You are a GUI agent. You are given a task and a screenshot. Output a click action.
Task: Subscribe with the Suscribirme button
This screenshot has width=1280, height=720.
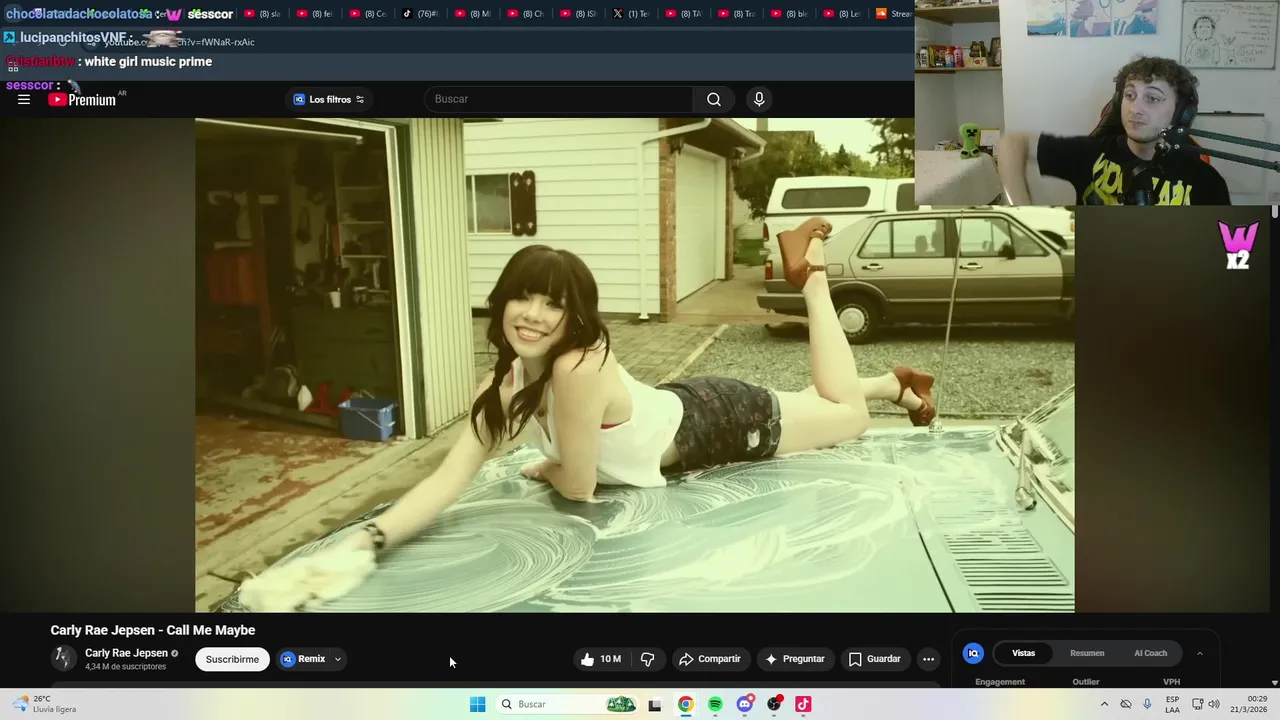pyautogui.click(x=232, y=659)
